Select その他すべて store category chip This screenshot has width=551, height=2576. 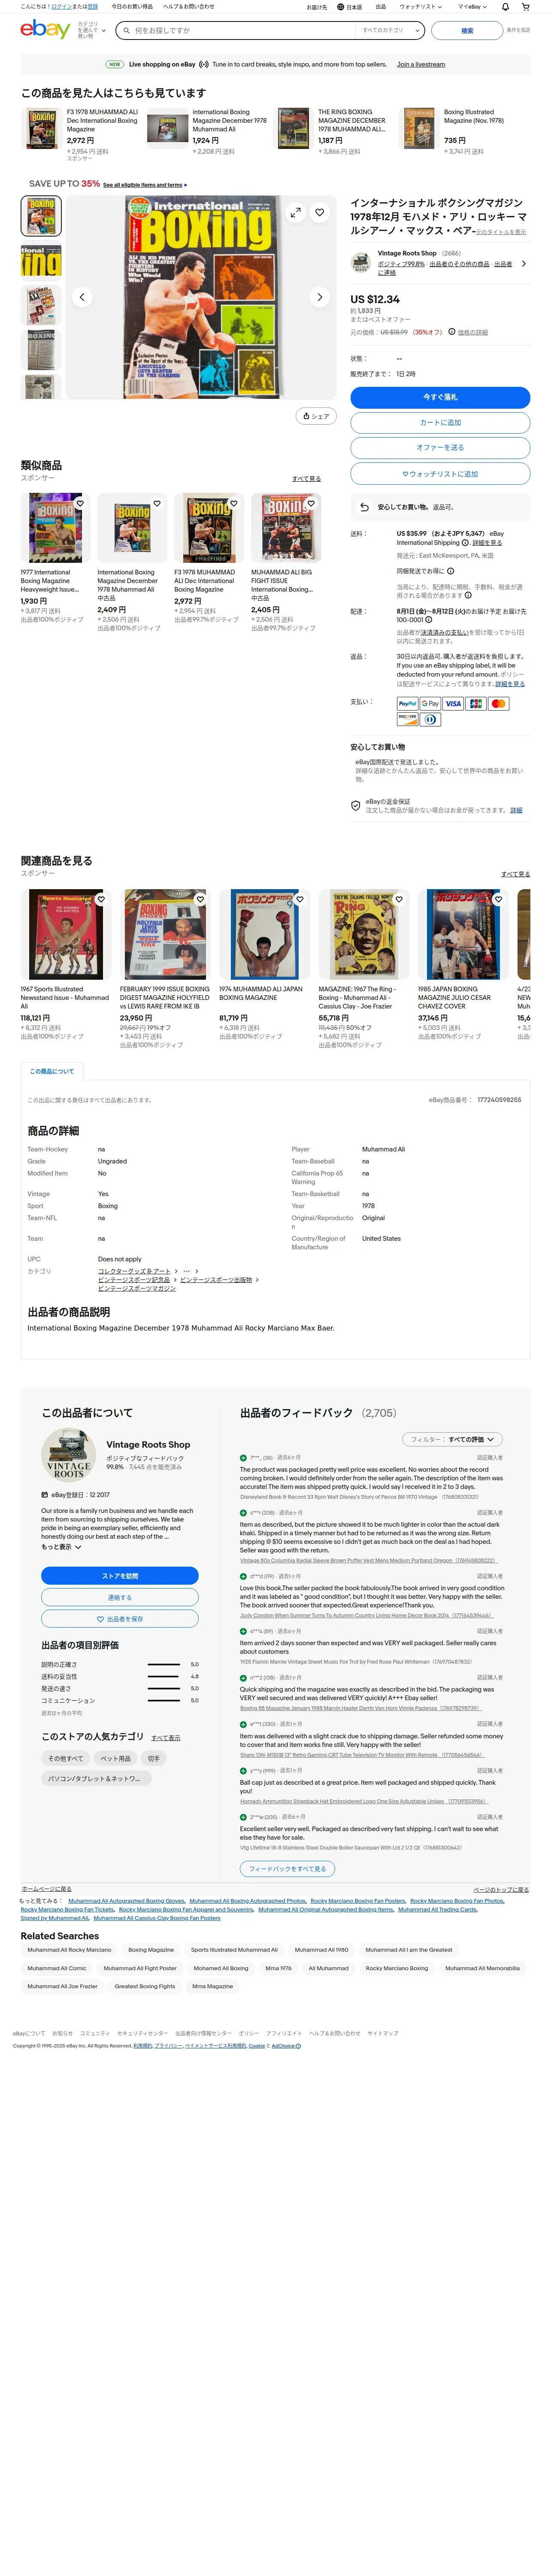coord(66,1758)
